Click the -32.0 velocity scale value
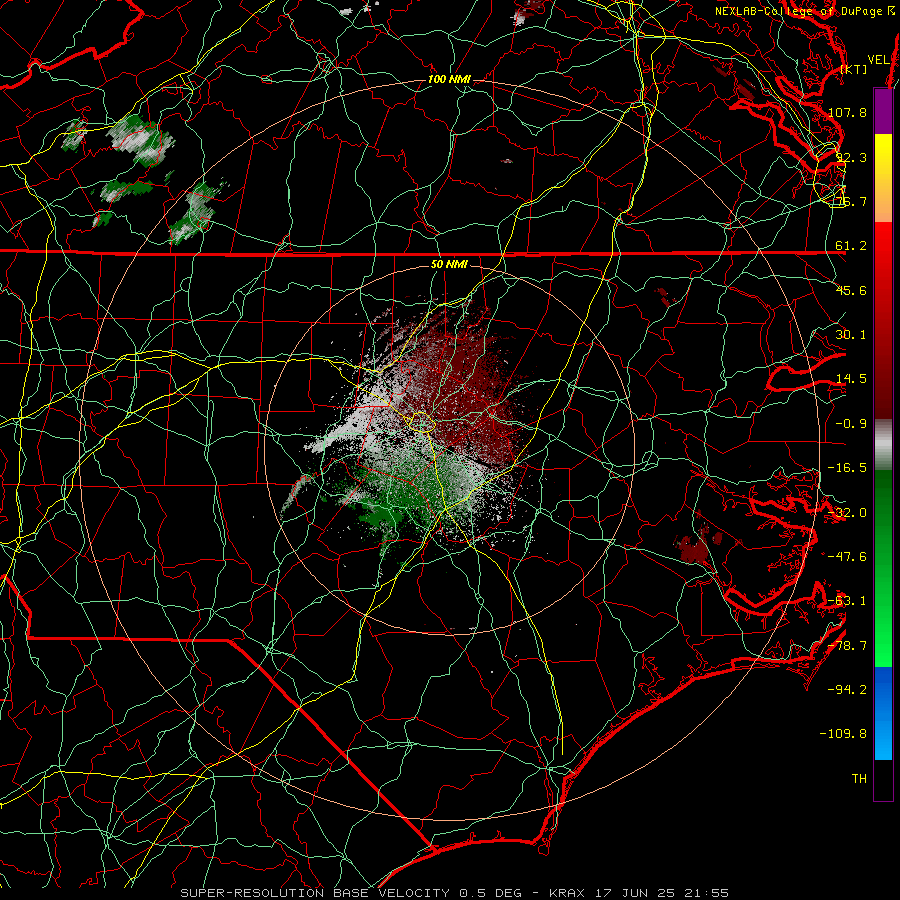900x900 pixels. point(847,513)
